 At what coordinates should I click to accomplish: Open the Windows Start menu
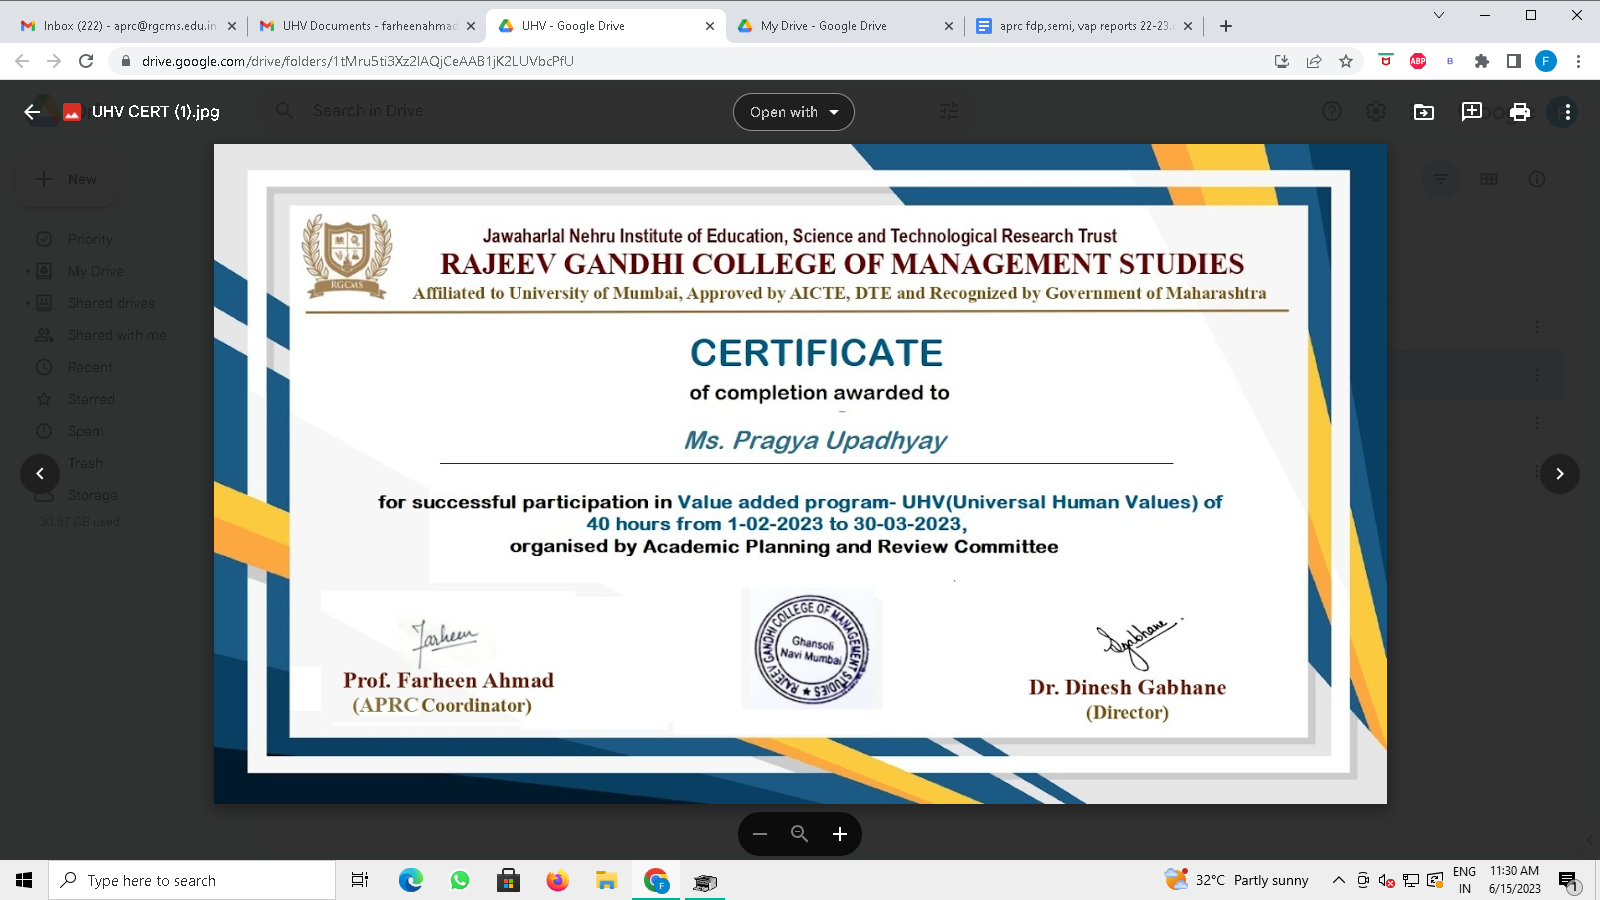click(24, 880)
